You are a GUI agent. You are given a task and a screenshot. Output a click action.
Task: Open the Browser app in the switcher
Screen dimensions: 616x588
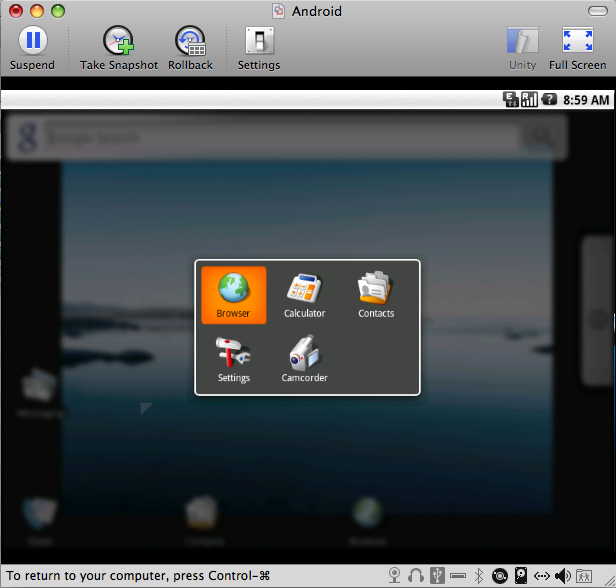pos(234,295)
